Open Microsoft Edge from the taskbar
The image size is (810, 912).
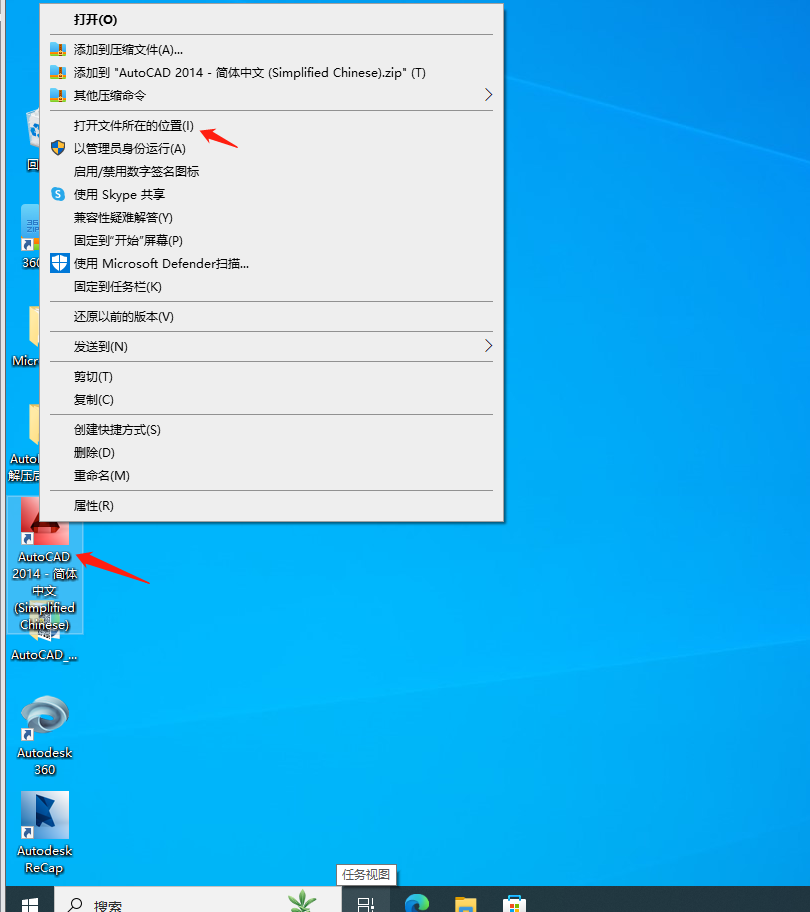[x=417, y=903]
